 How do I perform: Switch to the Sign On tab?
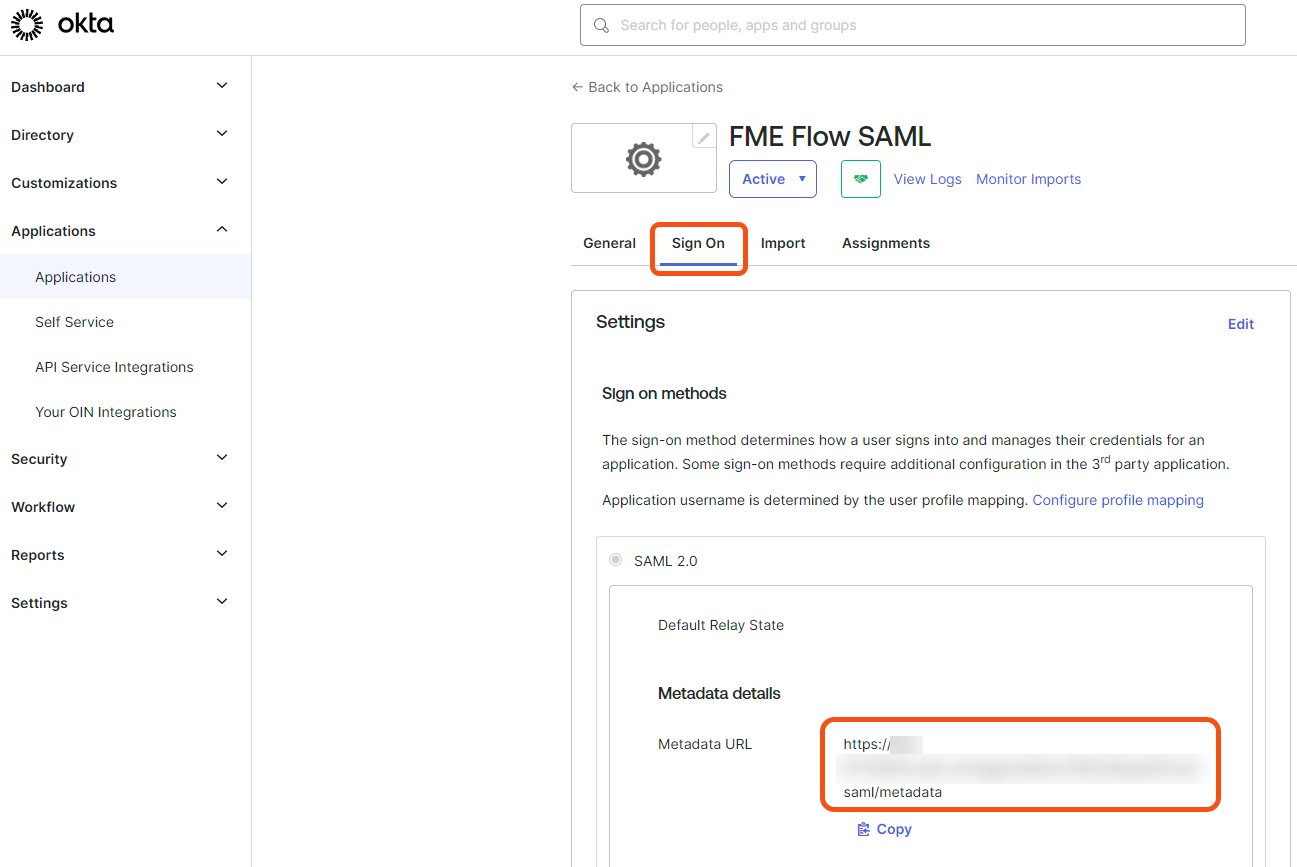coord(698,243)
